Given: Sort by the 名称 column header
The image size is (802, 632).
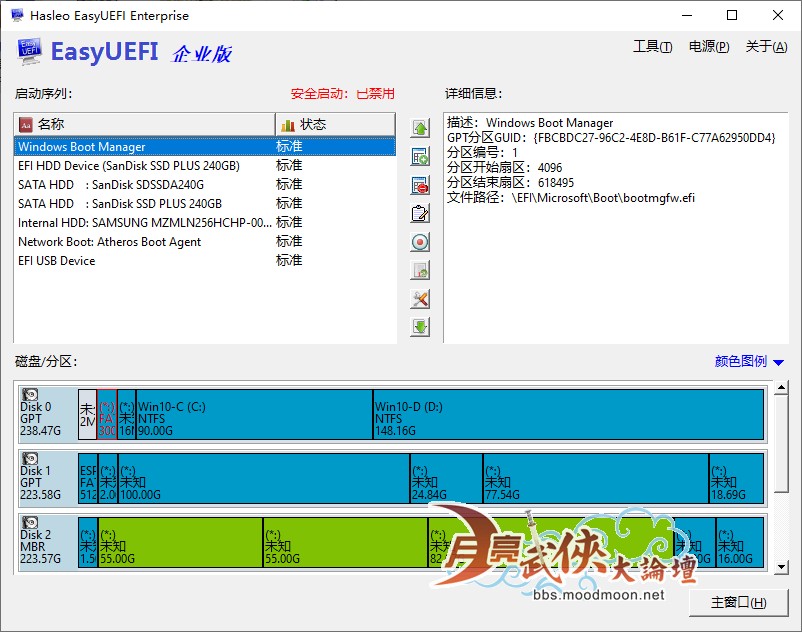Looking at the screenshot, I should tap(144, 124).
